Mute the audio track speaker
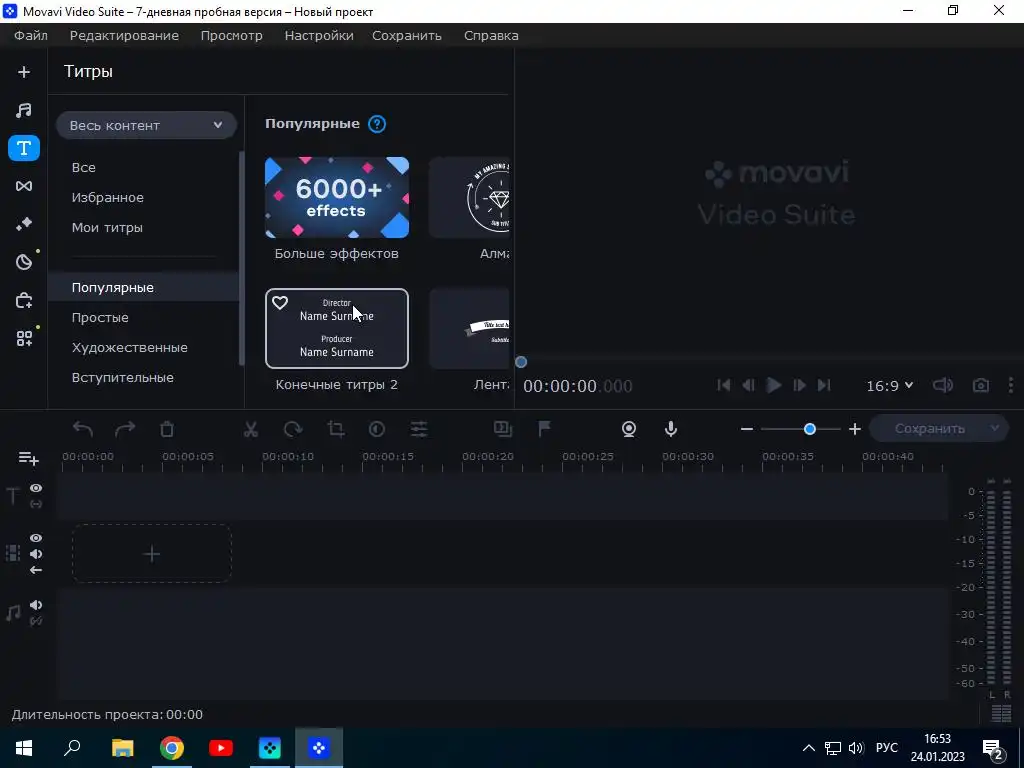This screenshot has height=768, width=1024. [x=36, y=605]
